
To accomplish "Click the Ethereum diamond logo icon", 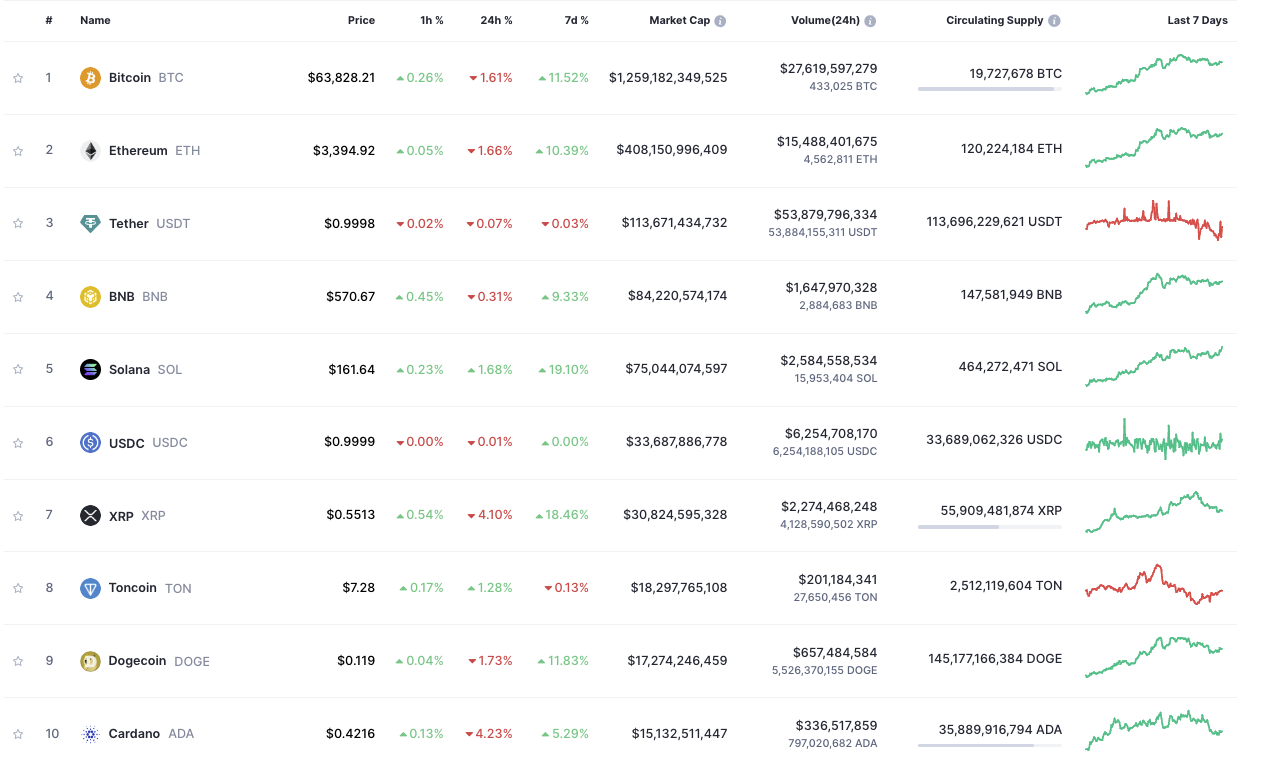I will 90,151.
